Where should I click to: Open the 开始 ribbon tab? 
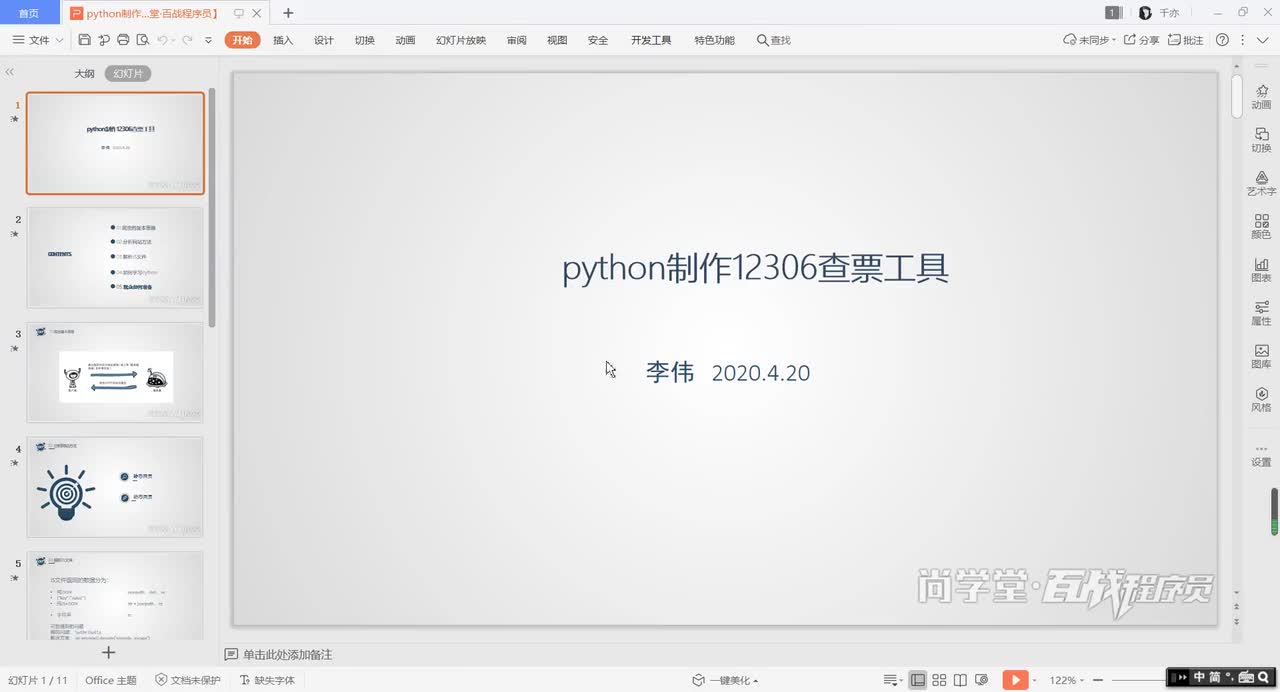[x=242, y=40]
